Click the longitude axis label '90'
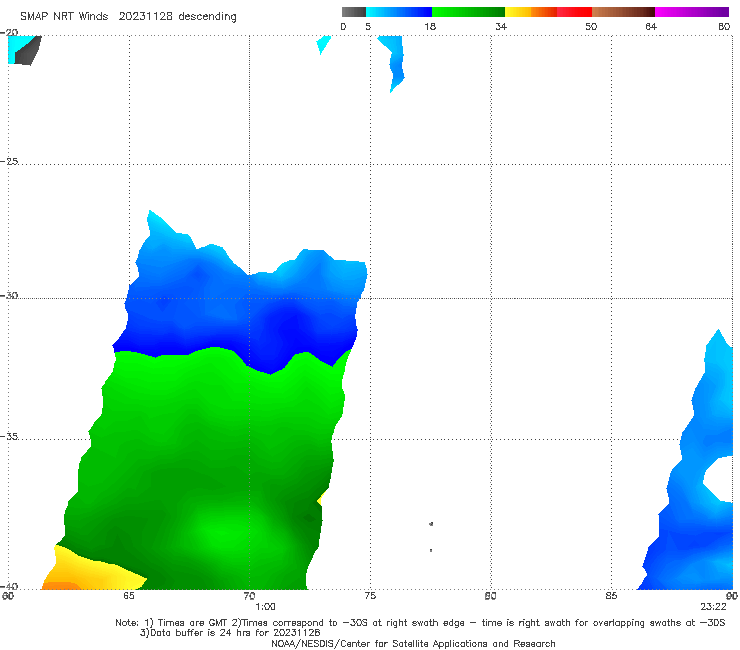 (x=732, y=596)
